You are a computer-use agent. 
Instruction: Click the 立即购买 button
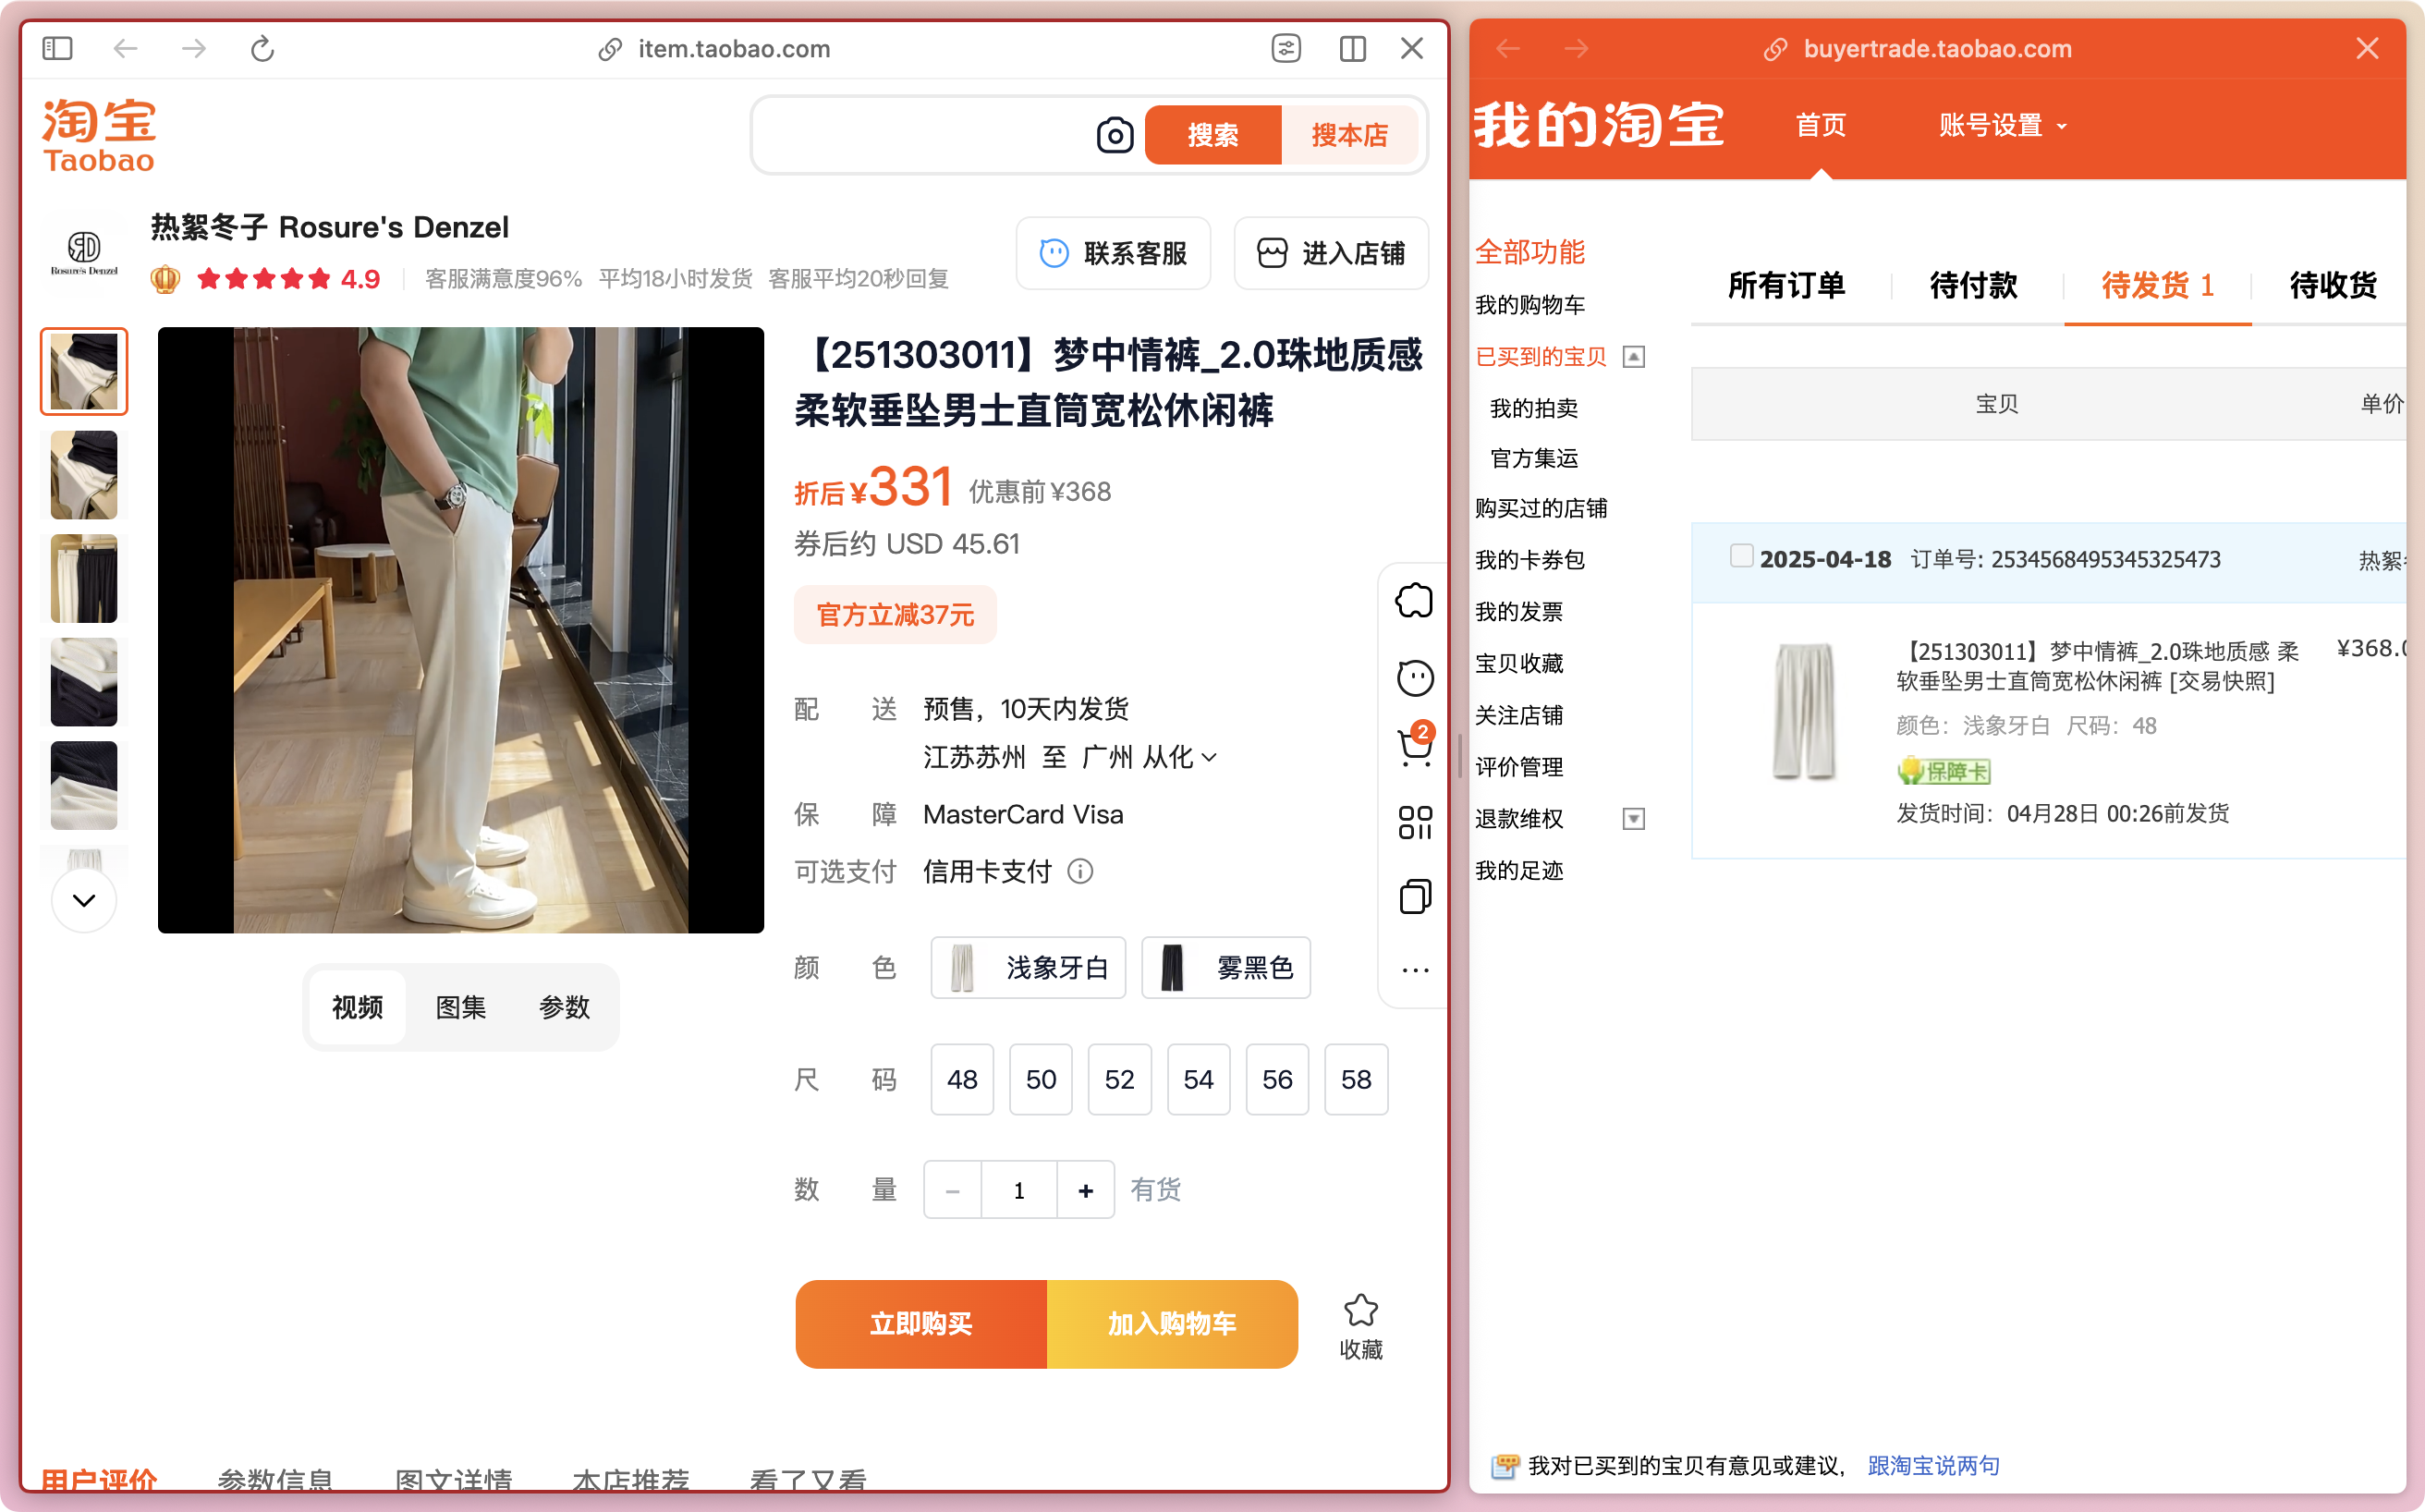click(920, 1324)
